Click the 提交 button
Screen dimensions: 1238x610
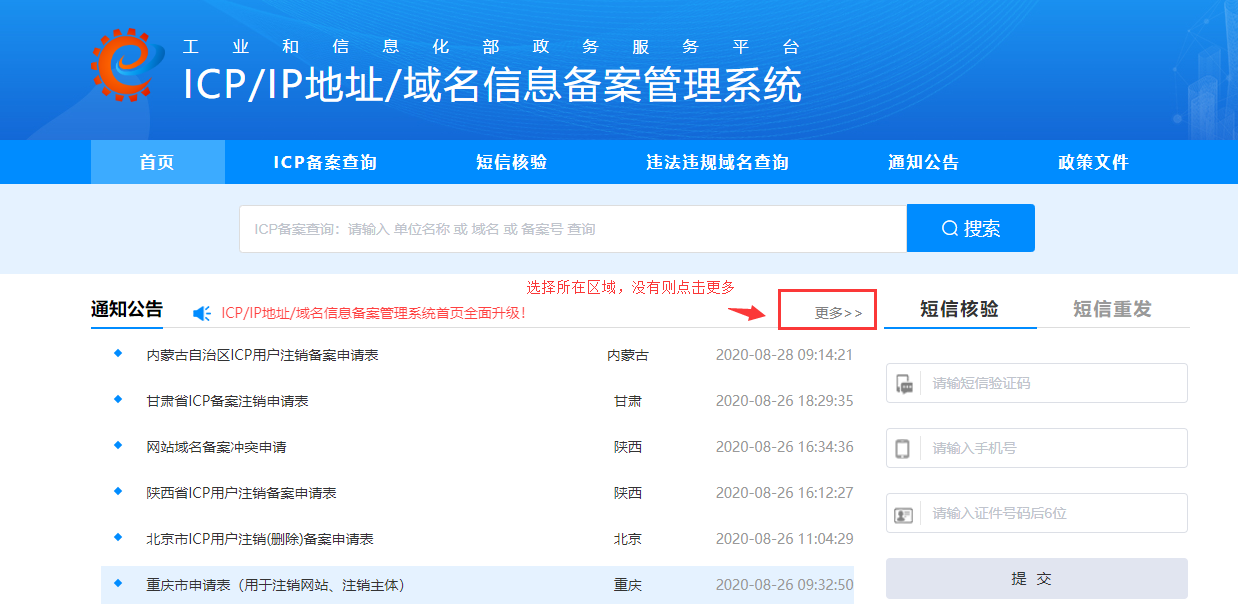pos(1036,577)
